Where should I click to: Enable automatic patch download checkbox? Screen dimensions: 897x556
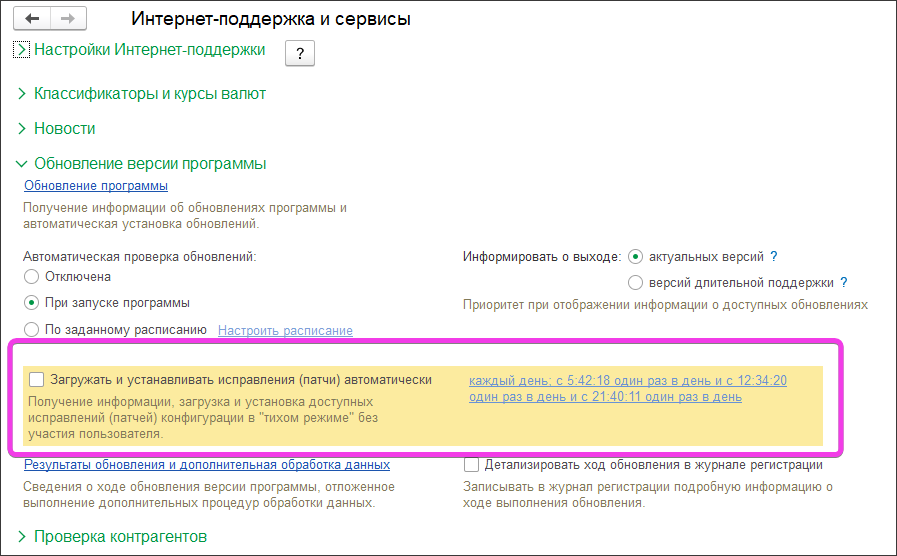pos(37,380)
